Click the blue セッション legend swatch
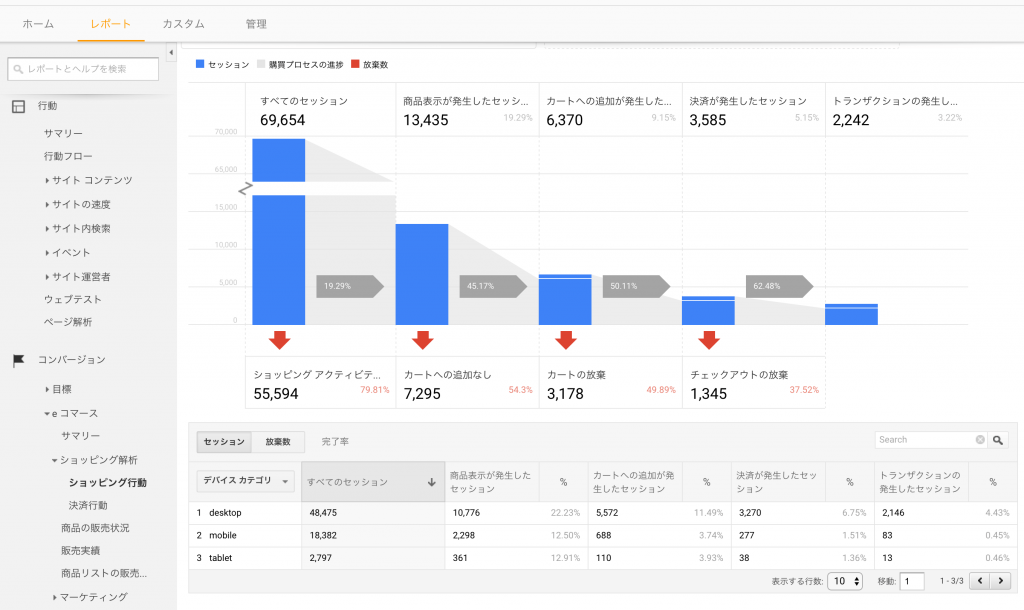Image resolution: width=1024 pixels, height=610 pixels. pyautogui.click(x=200, y=64)
